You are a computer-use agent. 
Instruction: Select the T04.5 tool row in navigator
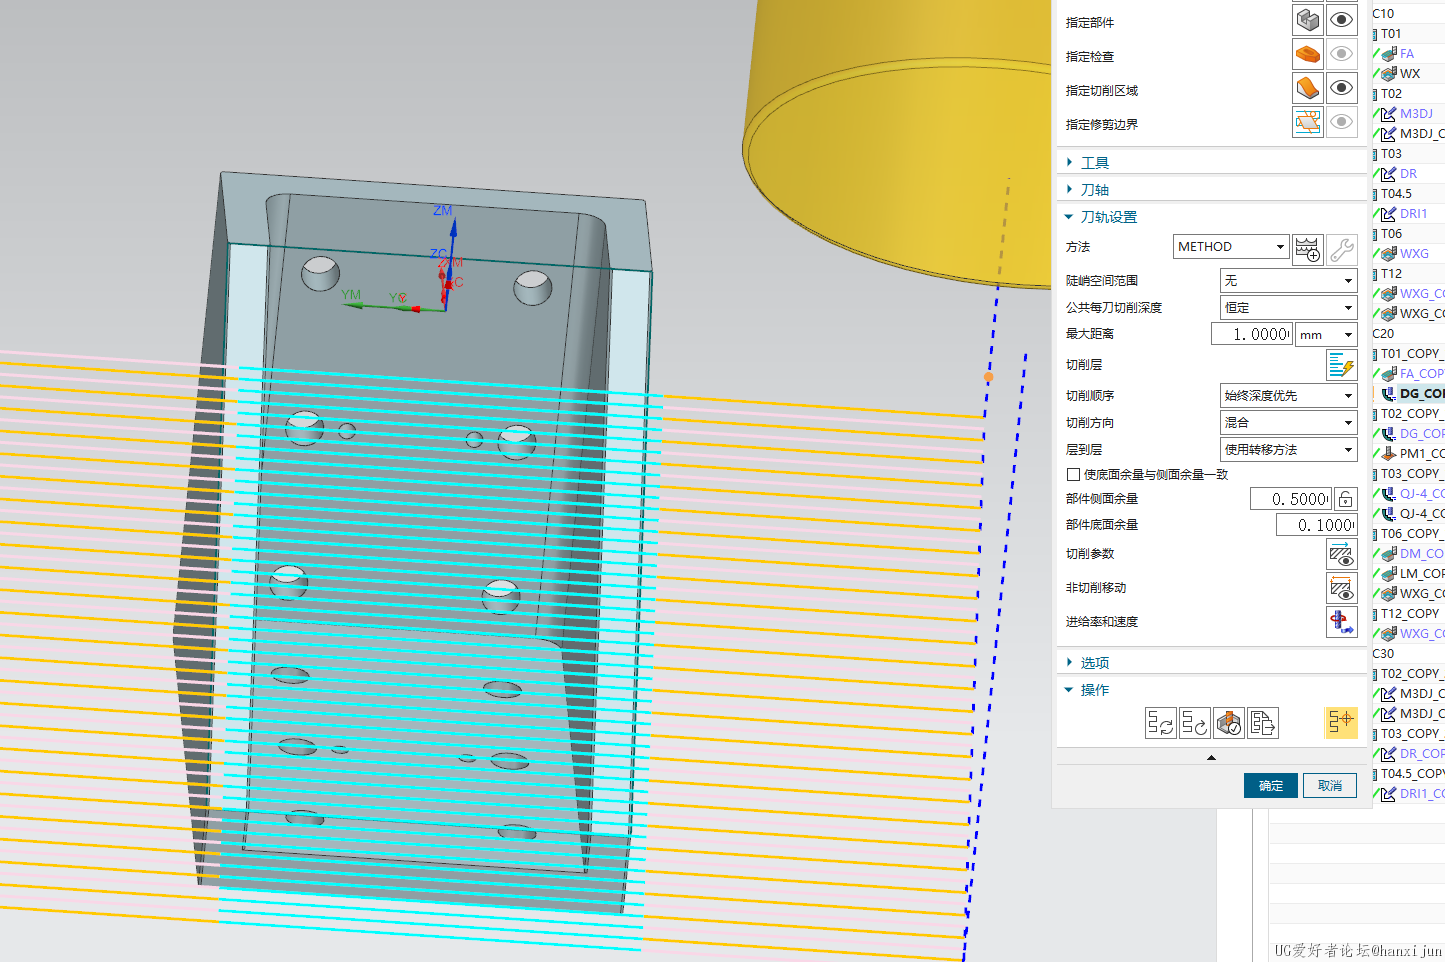click(x=1396, y=194)
